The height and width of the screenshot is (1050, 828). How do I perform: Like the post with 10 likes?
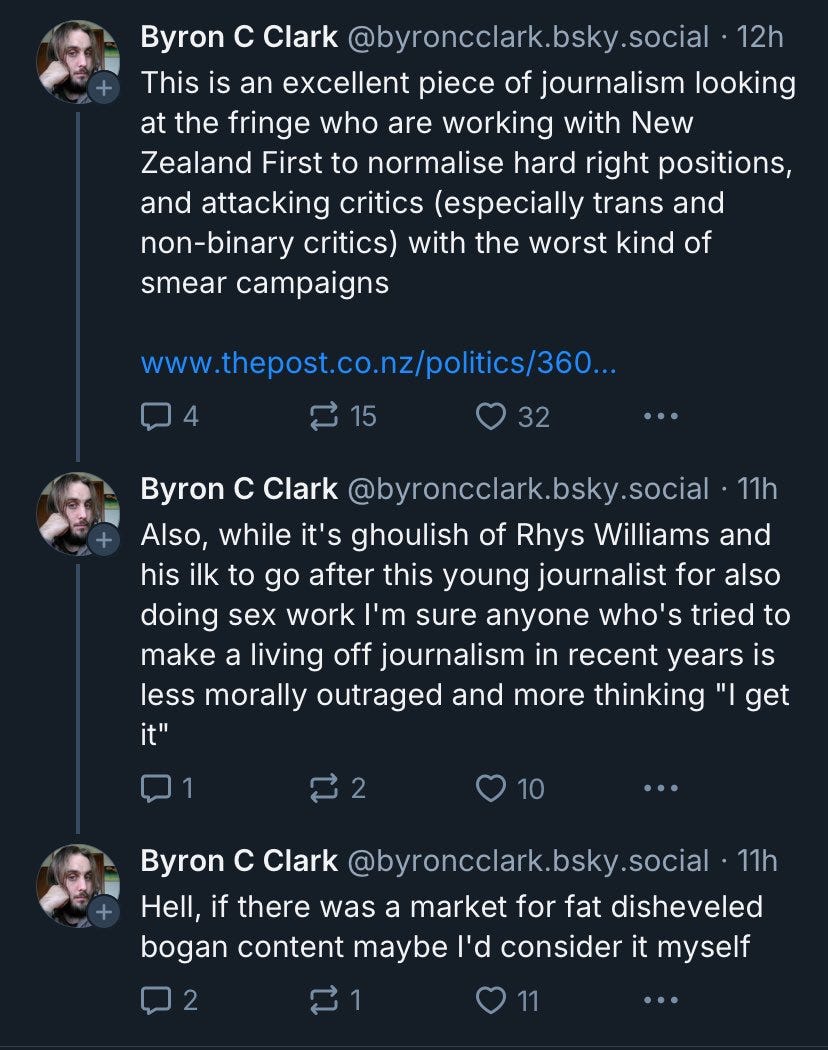[x=491, y=788]
